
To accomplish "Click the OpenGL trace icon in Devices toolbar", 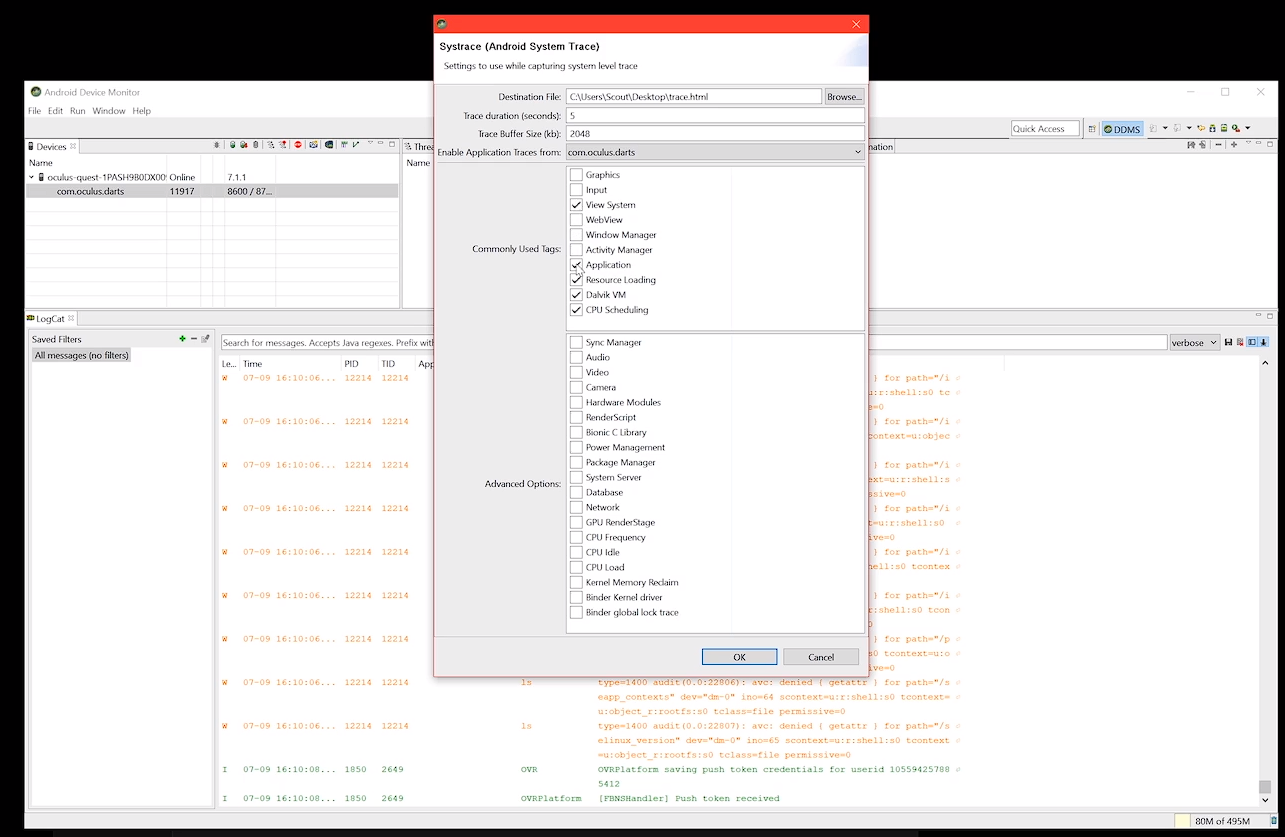I will (x=356, y=145).
